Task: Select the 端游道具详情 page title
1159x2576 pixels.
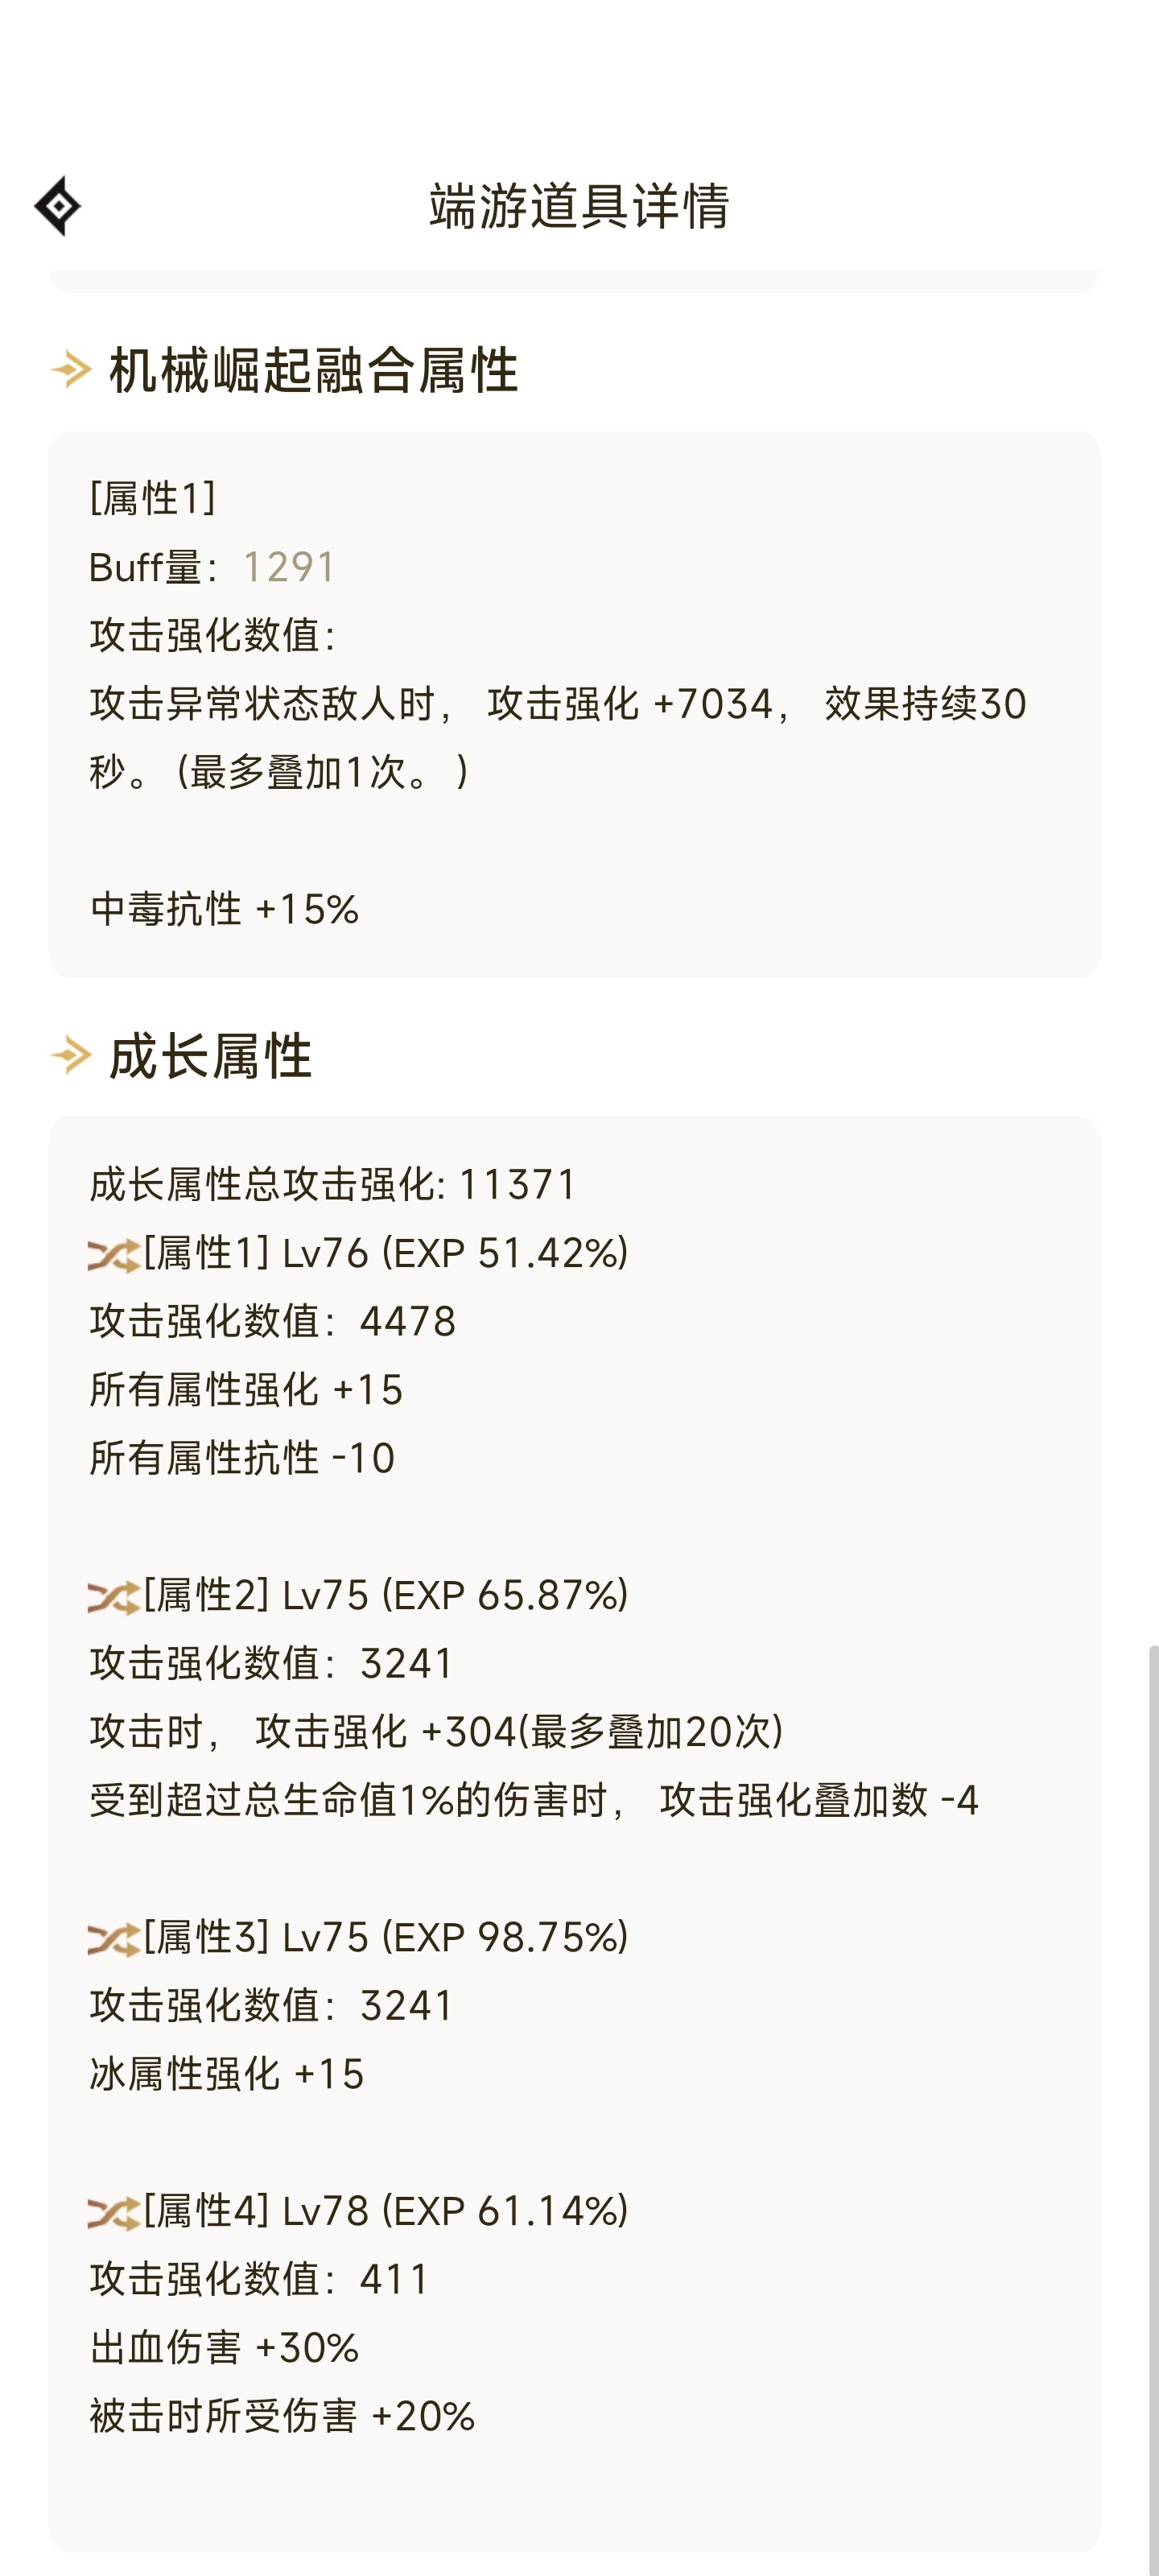Action: click(x=579, y=206)
